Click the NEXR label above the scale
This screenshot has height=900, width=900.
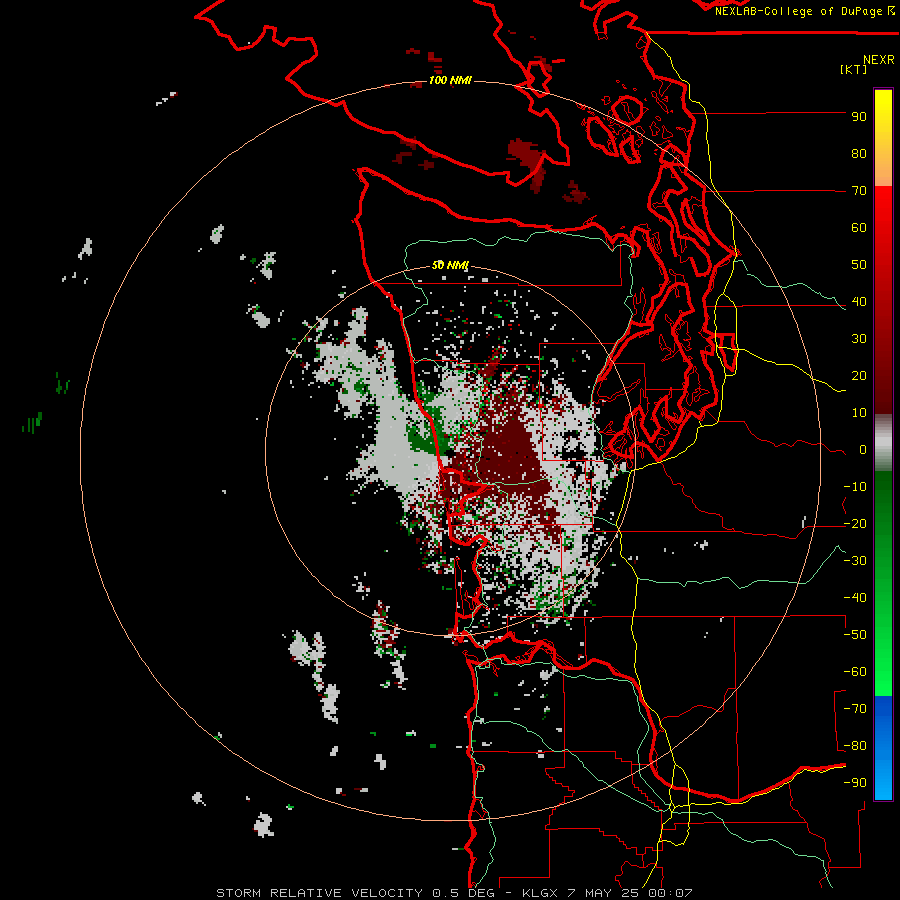click(879, 60)
